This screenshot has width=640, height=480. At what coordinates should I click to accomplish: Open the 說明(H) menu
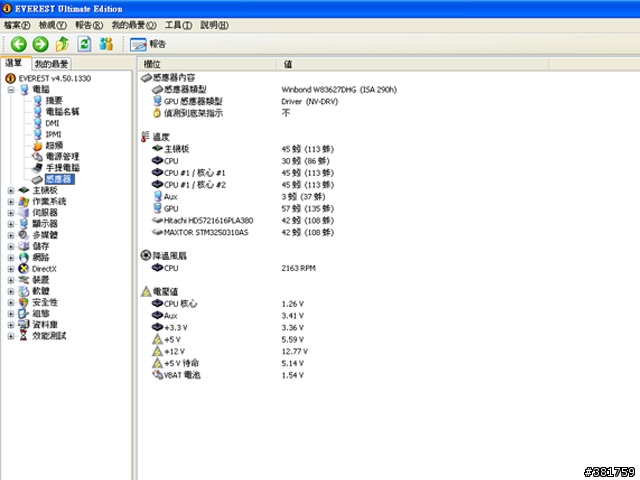pyautogui.click(x=214, y=25)
